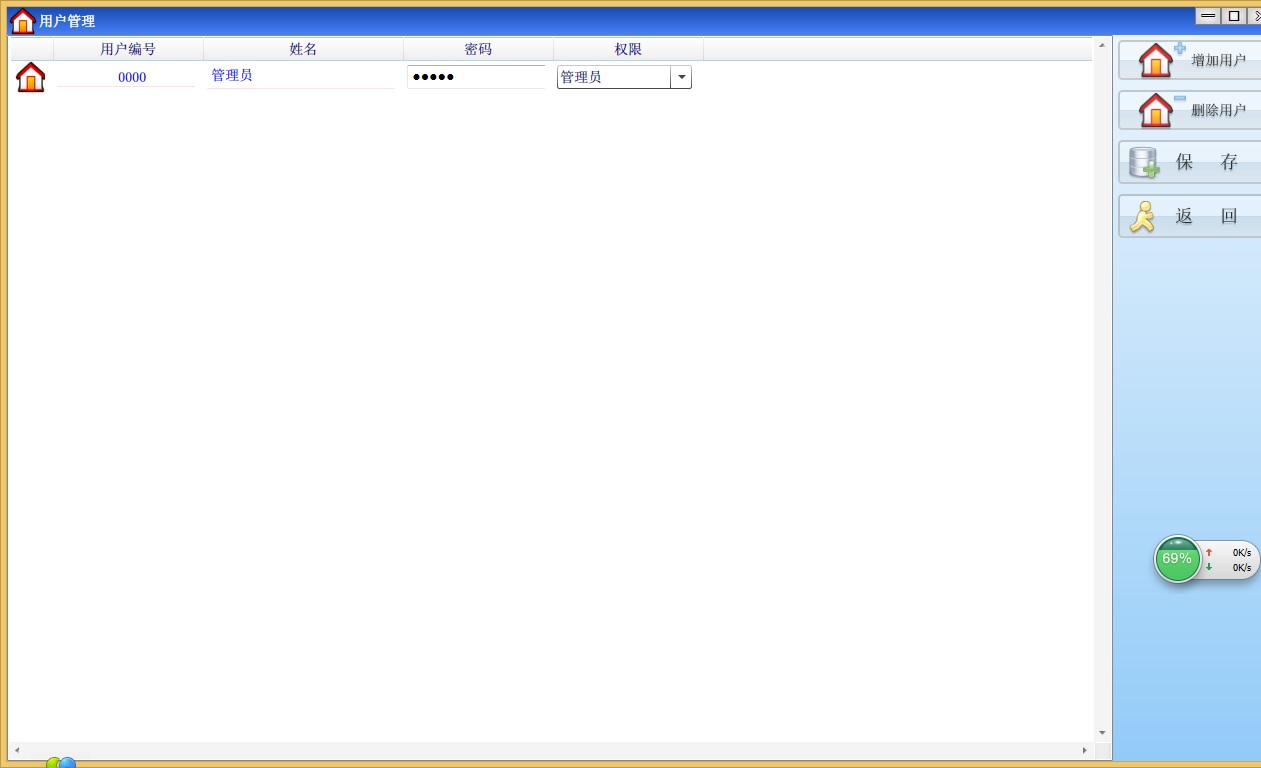
Task: Select the 权限 combo box showing 管理员
Action: [x=613, y=77]
